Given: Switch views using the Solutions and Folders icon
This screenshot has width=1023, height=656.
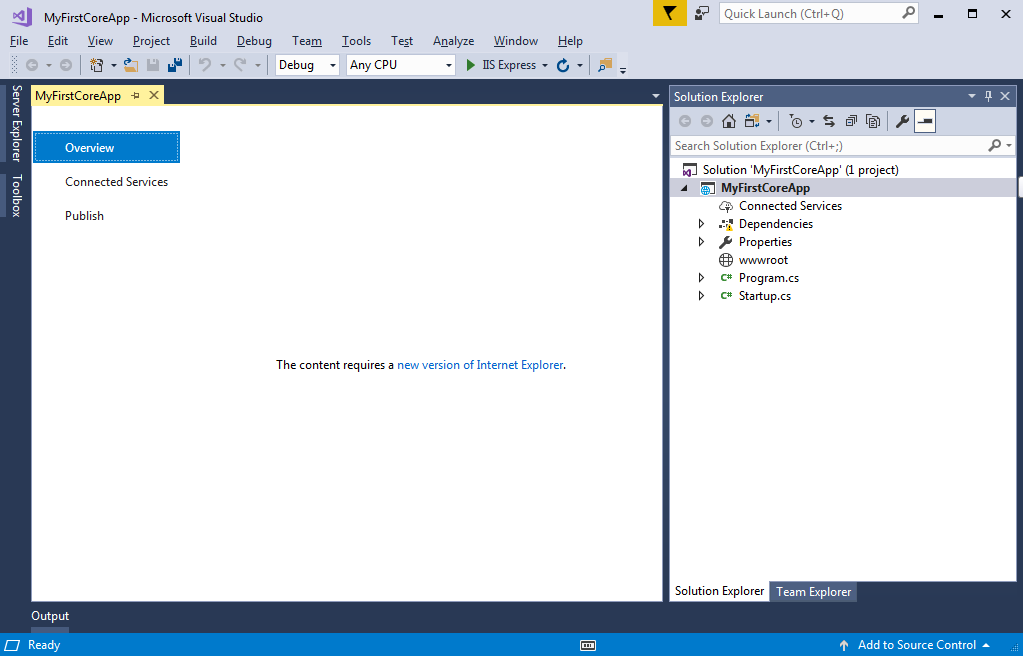Looking at the screenshot, I should [x=752, y=121].
